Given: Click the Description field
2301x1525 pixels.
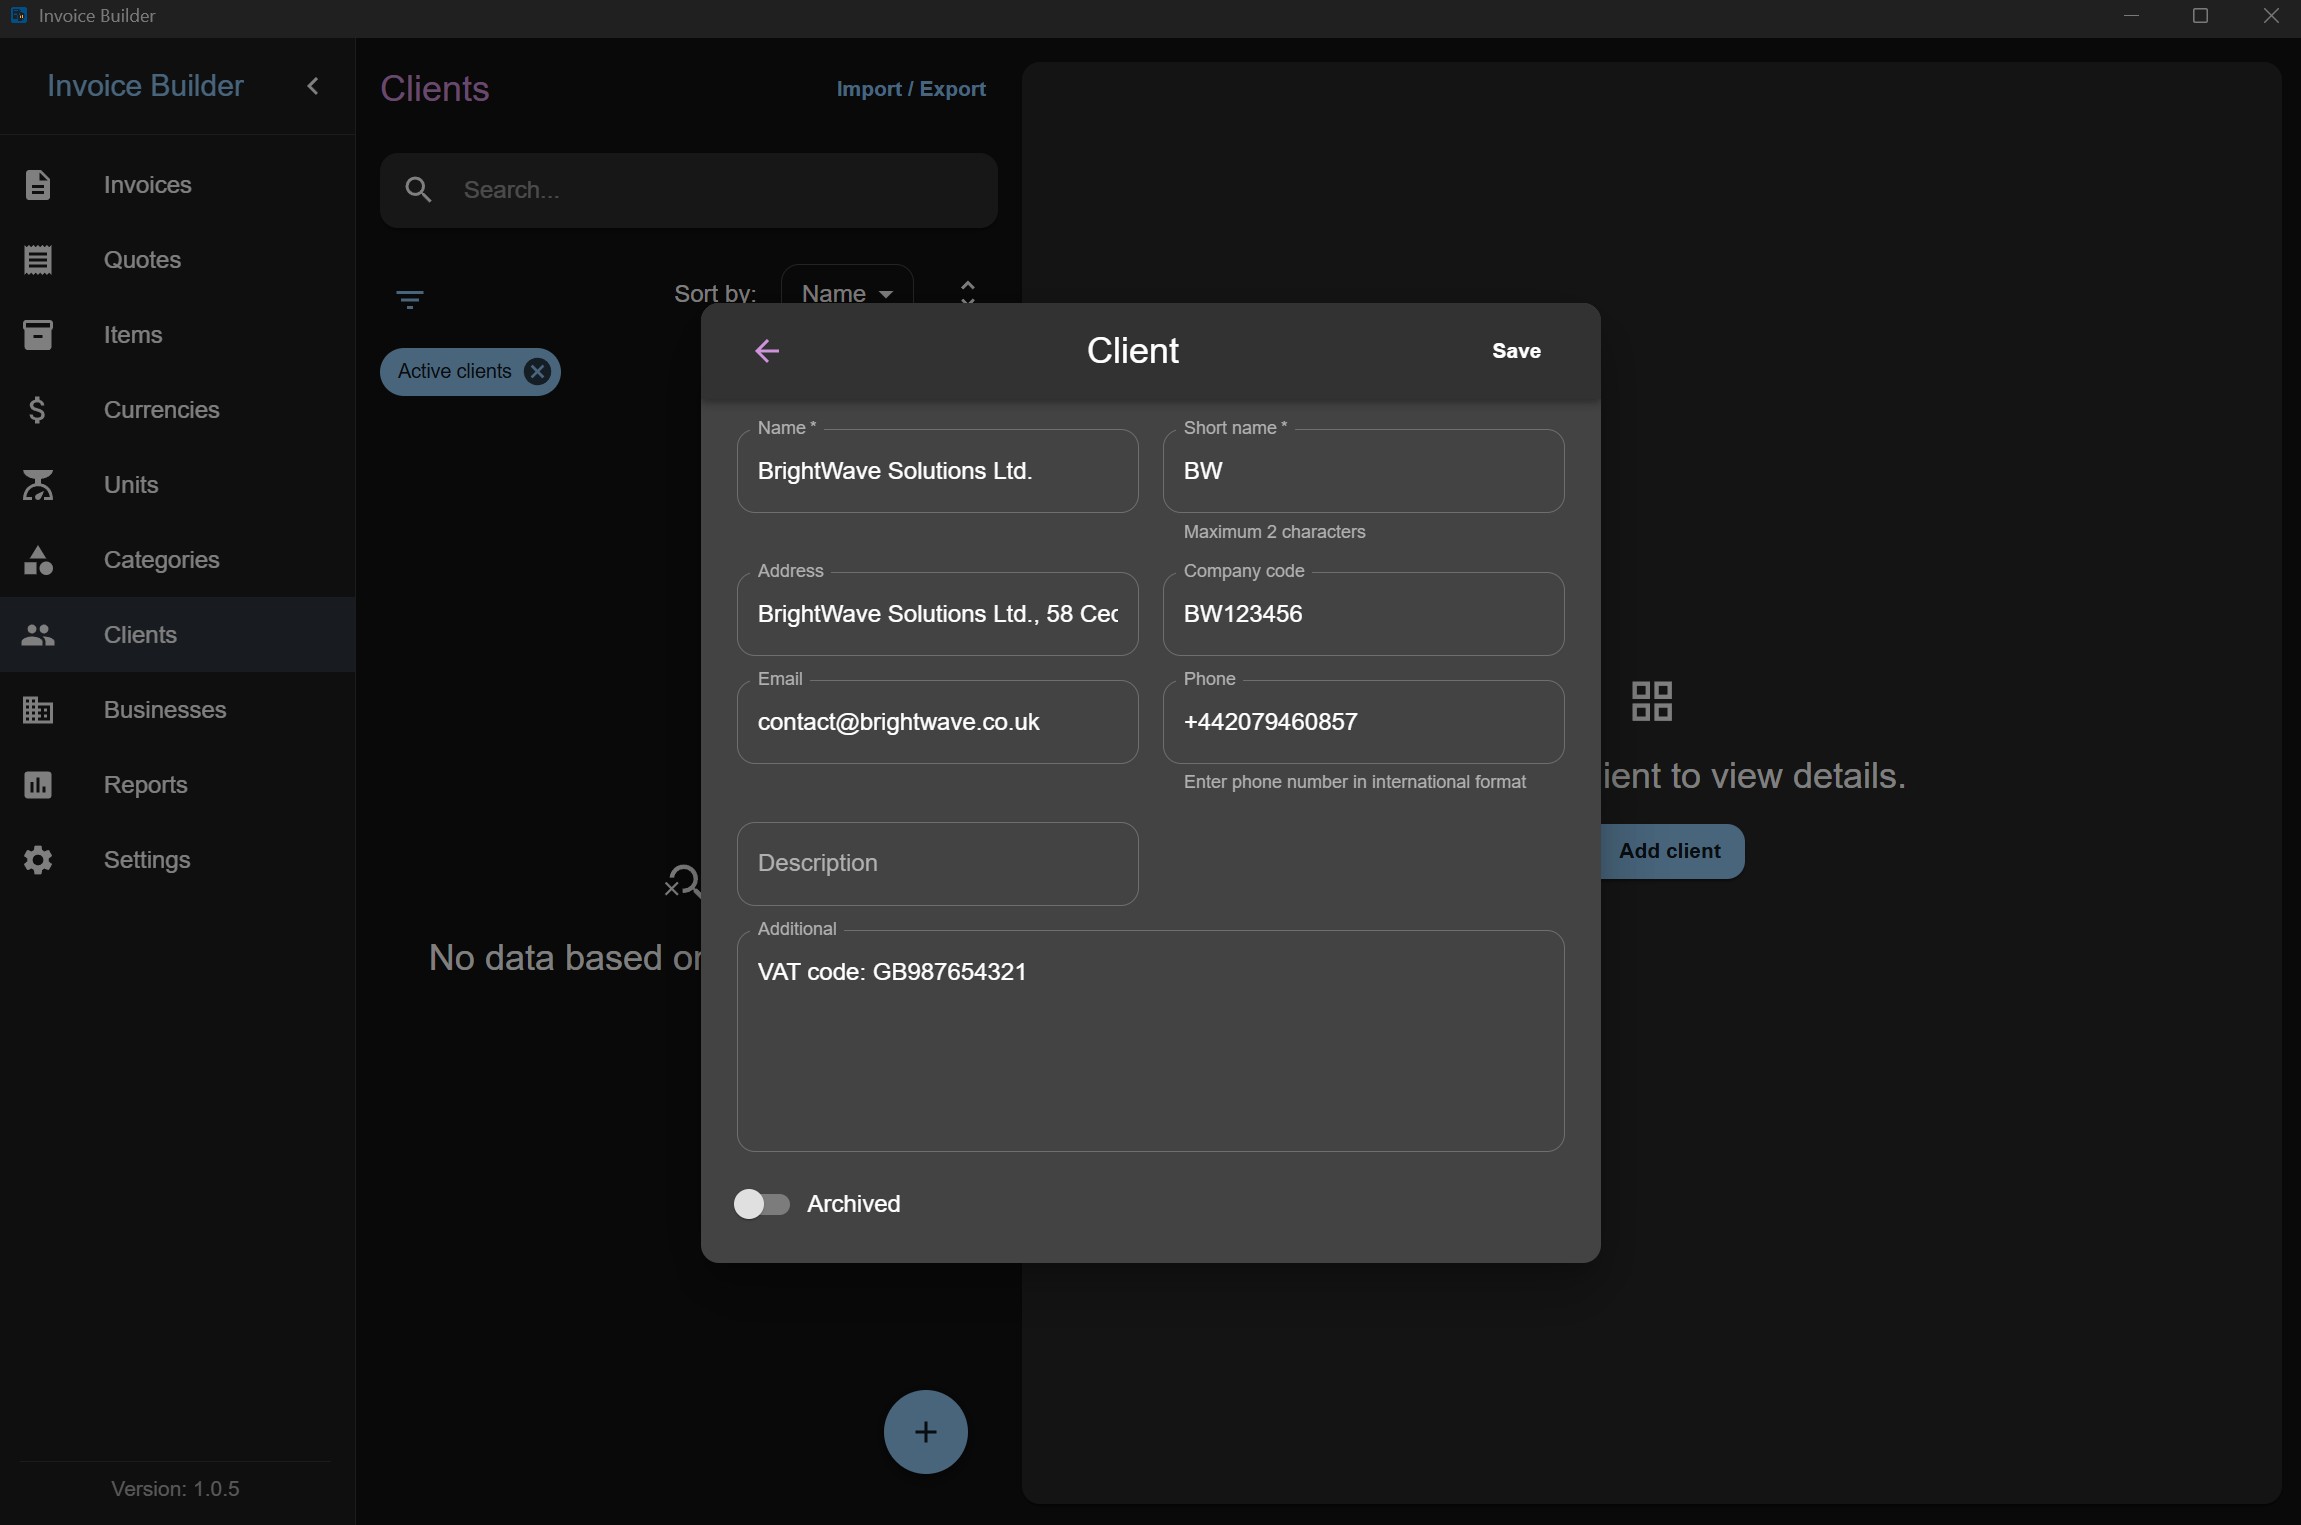Looking at the screenshot, I should point(938,864).
